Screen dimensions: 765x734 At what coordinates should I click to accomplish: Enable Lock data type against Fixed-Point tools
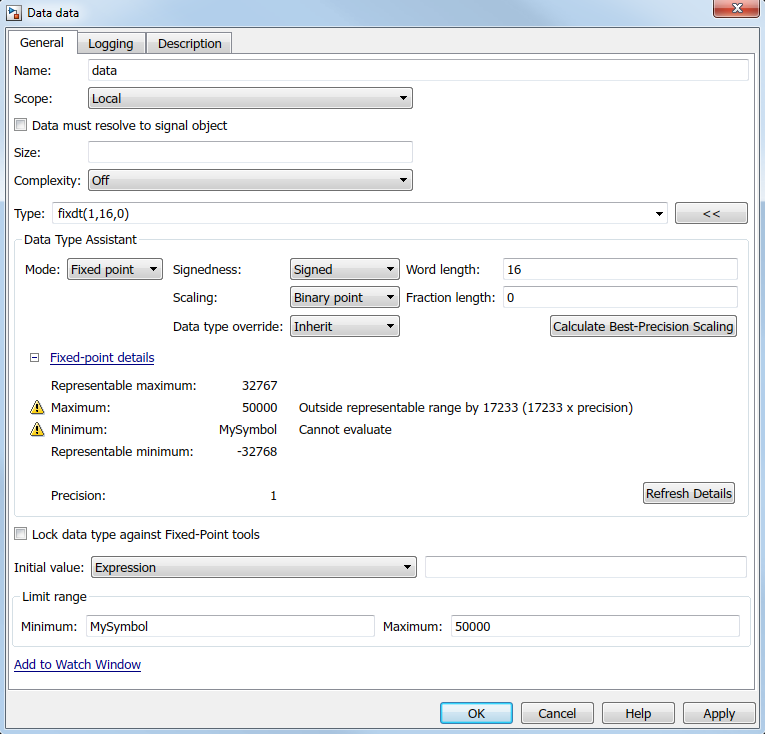coord(20,534)
